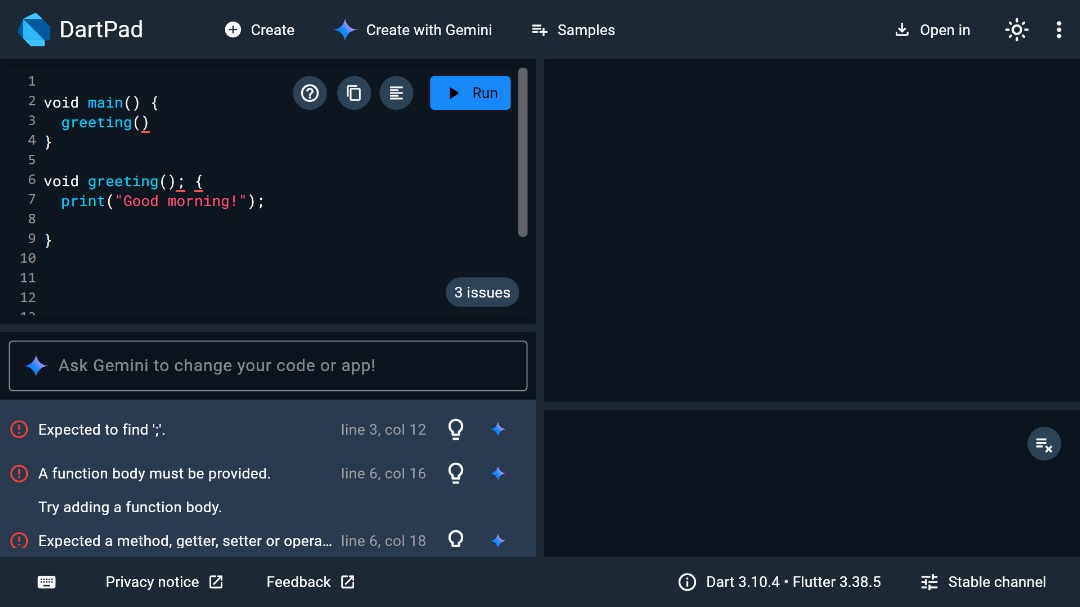Click error icon for "Expected to find ';'"
This screenshot has height=607, width=1080.
click(19, 429)
